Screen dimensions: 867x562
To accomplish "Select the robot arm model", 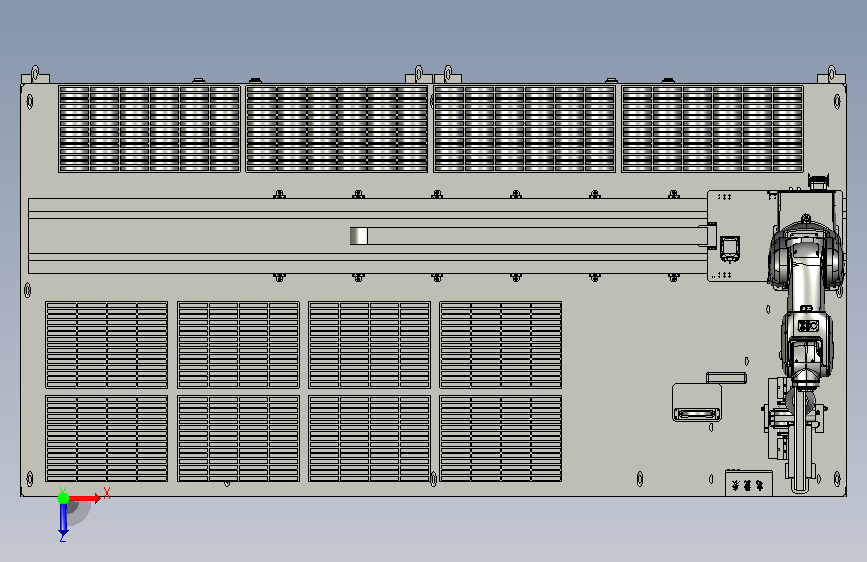I will (x=806, y=301).
